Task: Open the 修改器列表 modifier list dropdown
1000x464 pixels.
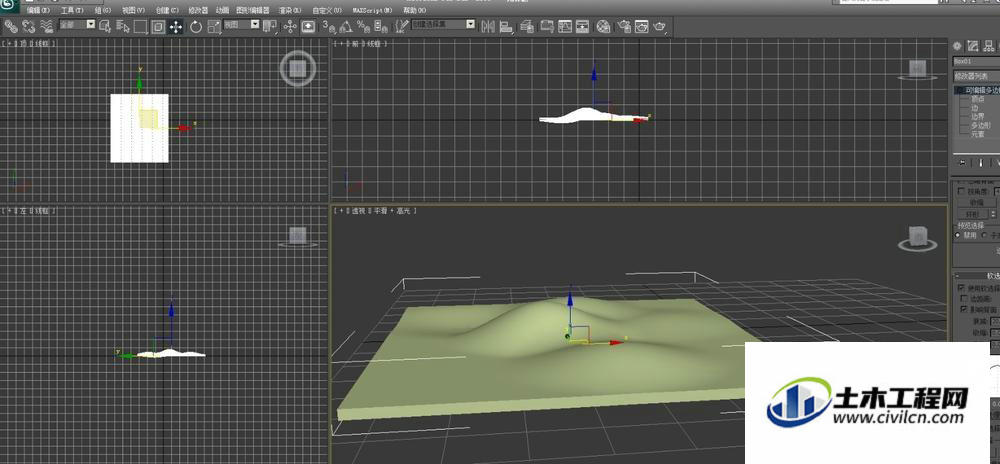Action: point(976,76)
